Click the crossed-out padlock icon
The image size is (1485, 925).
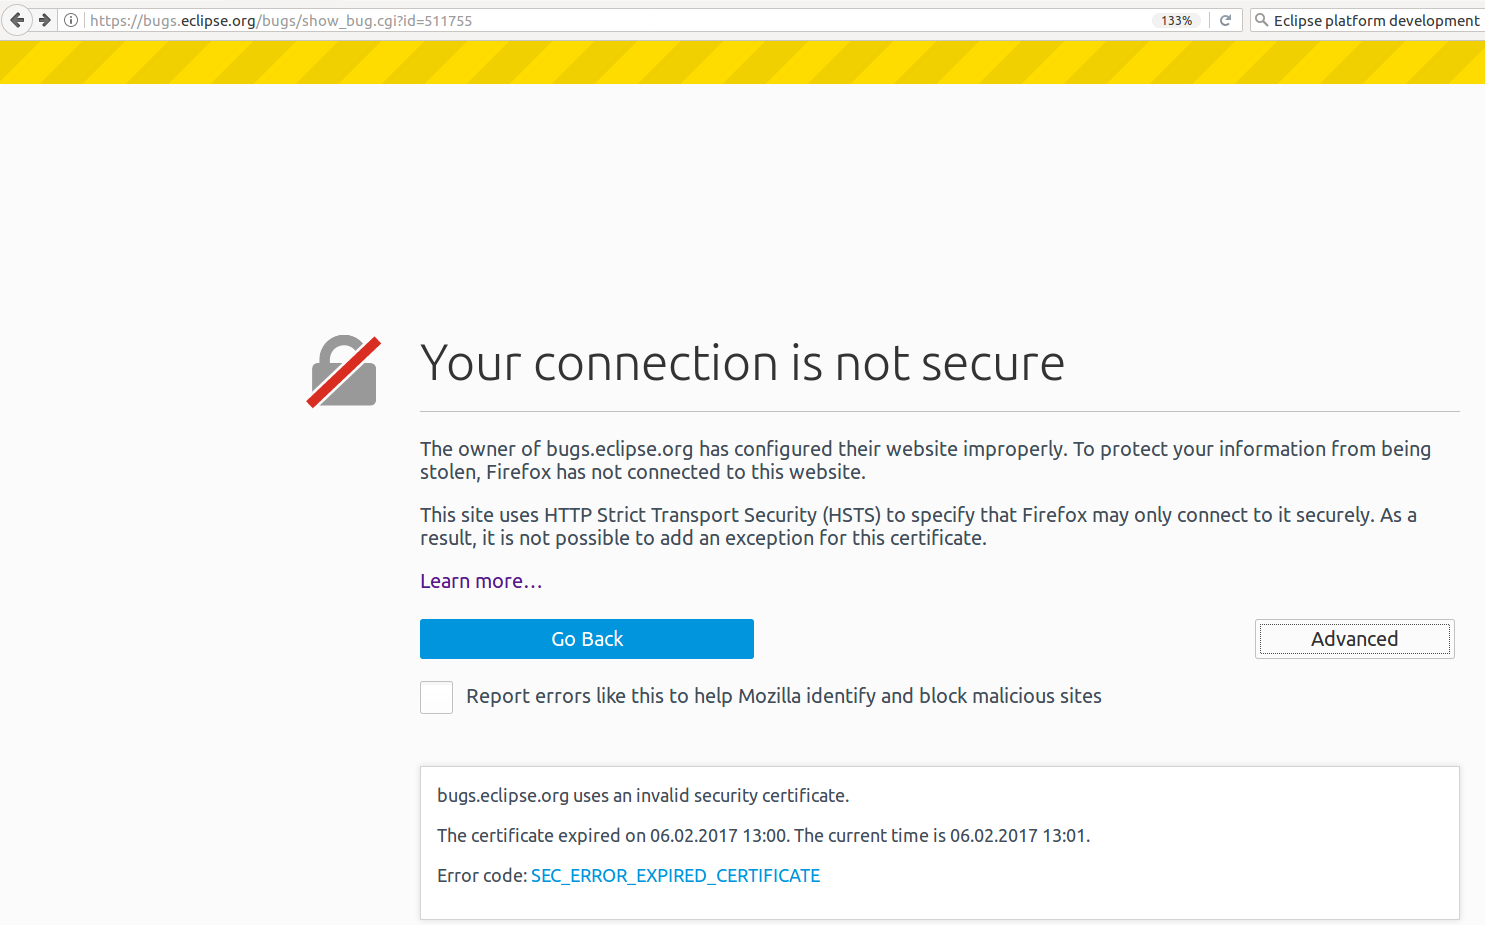point(344,371)
